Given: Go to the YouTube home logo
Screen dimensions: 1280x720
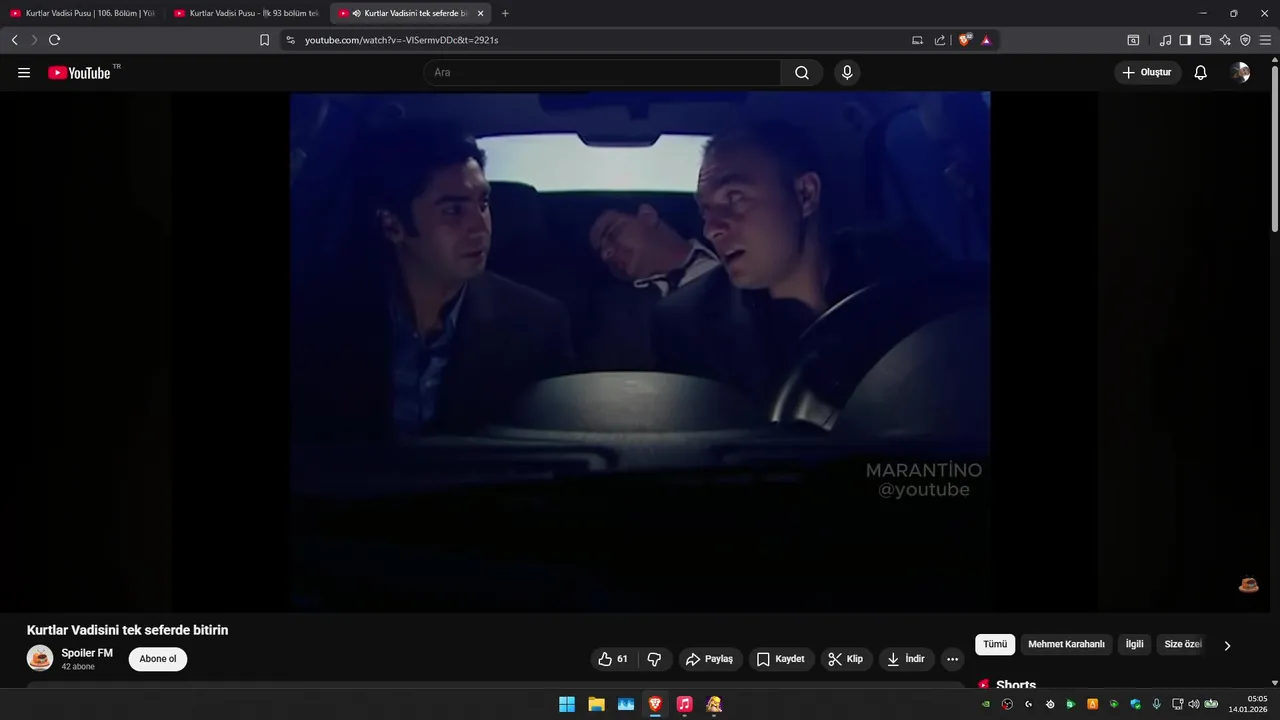Looking at the screenshot, I should tap(80, 73).
